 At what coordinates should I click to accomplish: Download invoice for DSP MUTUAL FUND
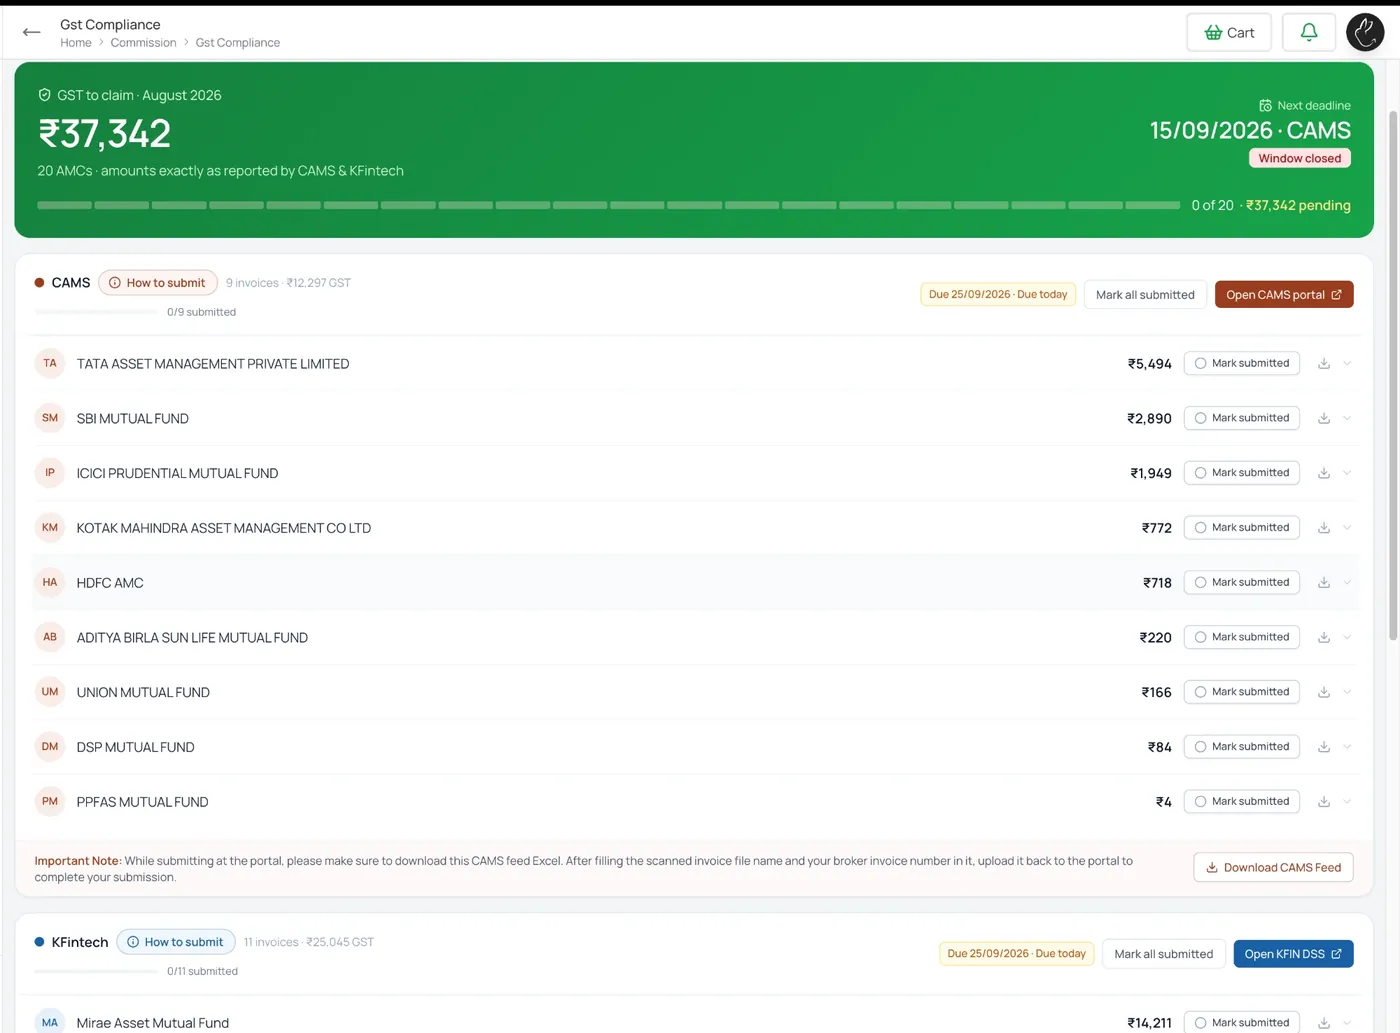coord(1324,747)
